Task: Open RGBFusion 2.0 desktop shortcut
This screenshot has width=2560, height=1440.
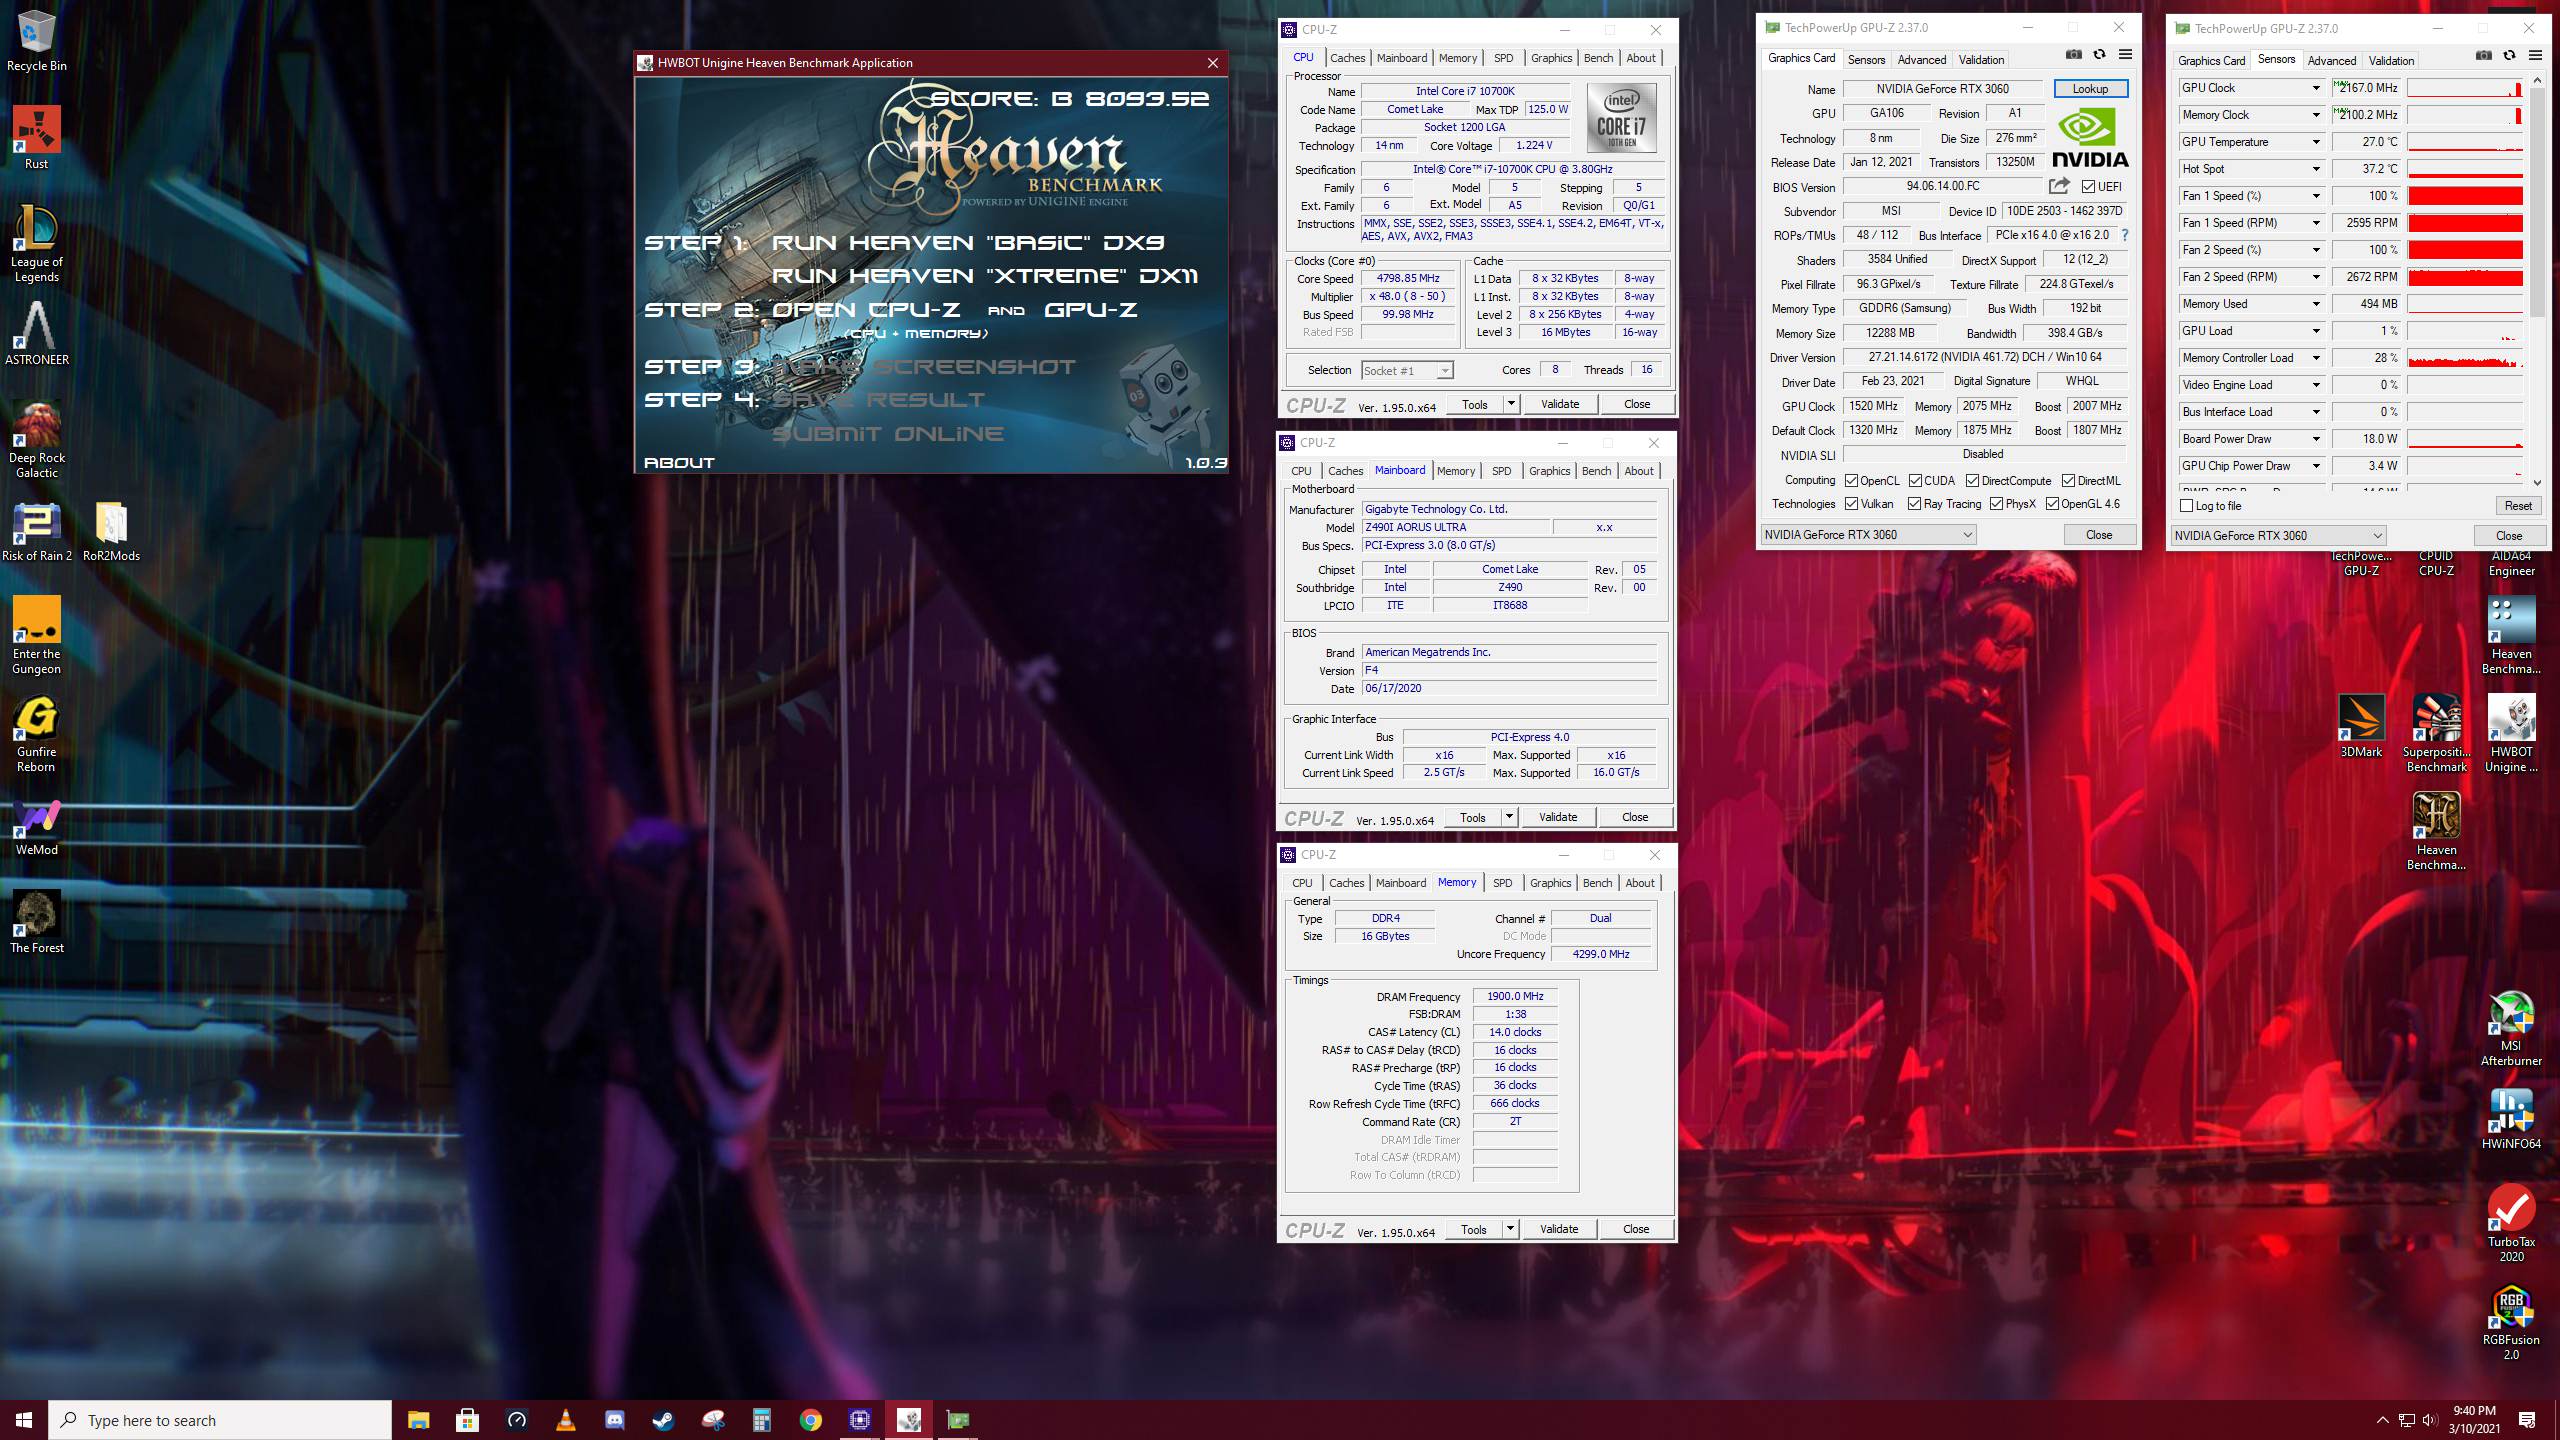Action: point(2511,1321)
